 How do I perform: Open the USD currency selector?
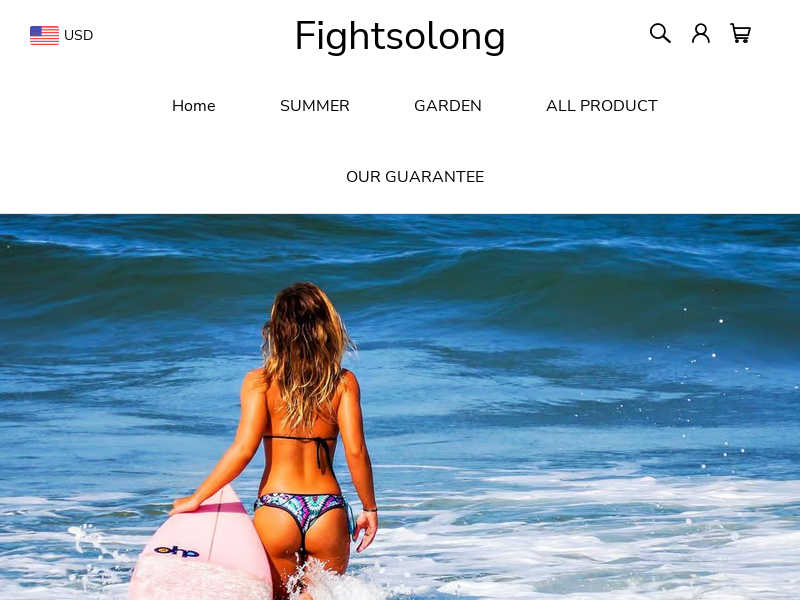pos(62,35)
